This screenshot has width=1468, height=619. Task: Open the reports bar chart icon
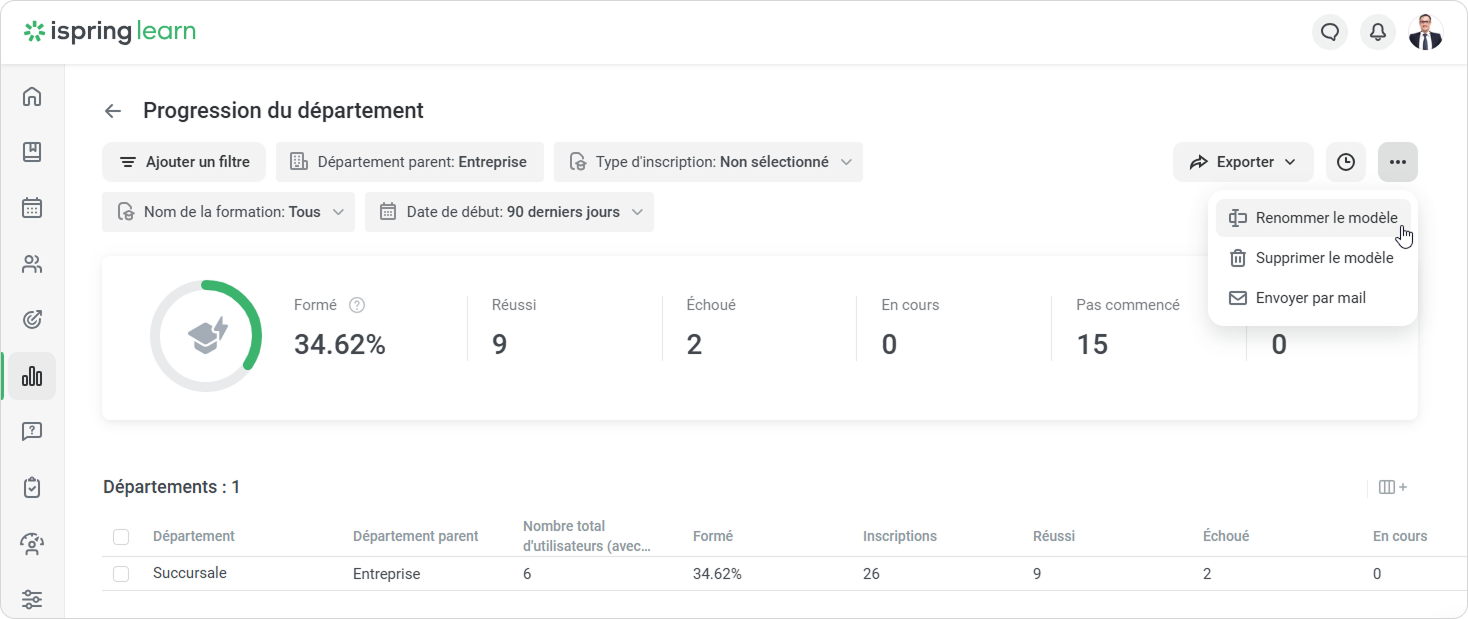(x=32, y=376)
